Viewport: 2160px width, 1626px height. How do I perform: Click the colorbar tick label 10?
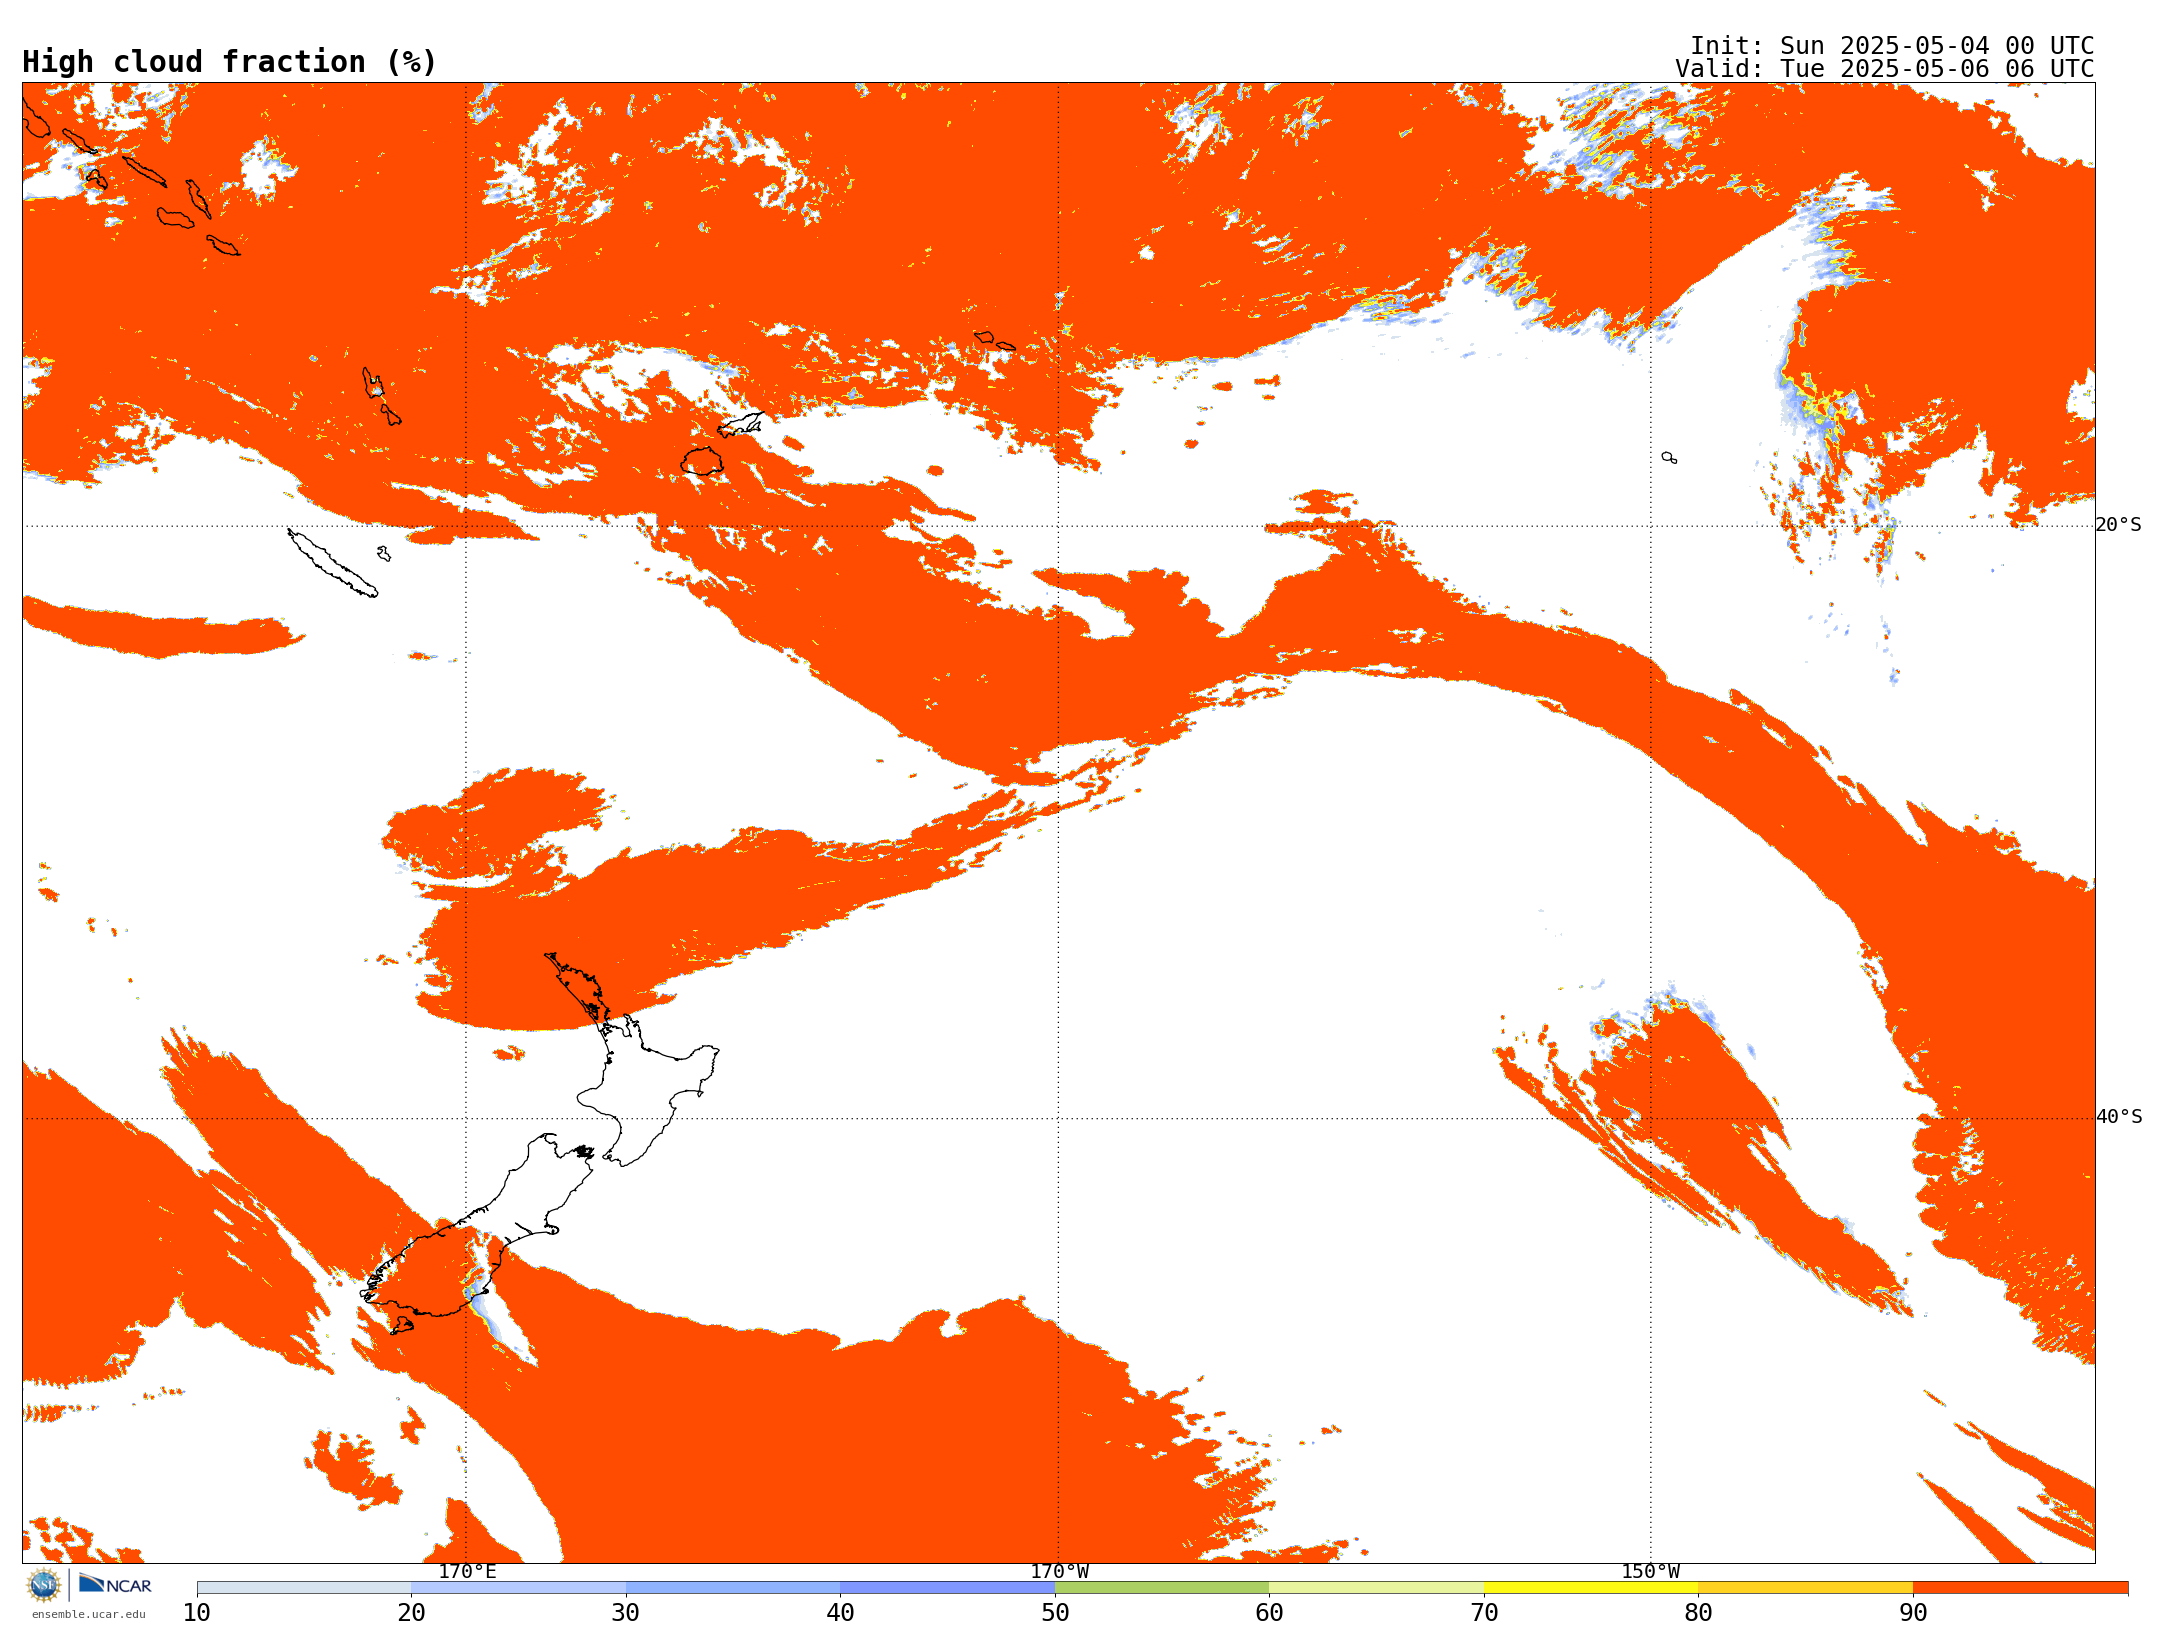(x=197, y=1612)
